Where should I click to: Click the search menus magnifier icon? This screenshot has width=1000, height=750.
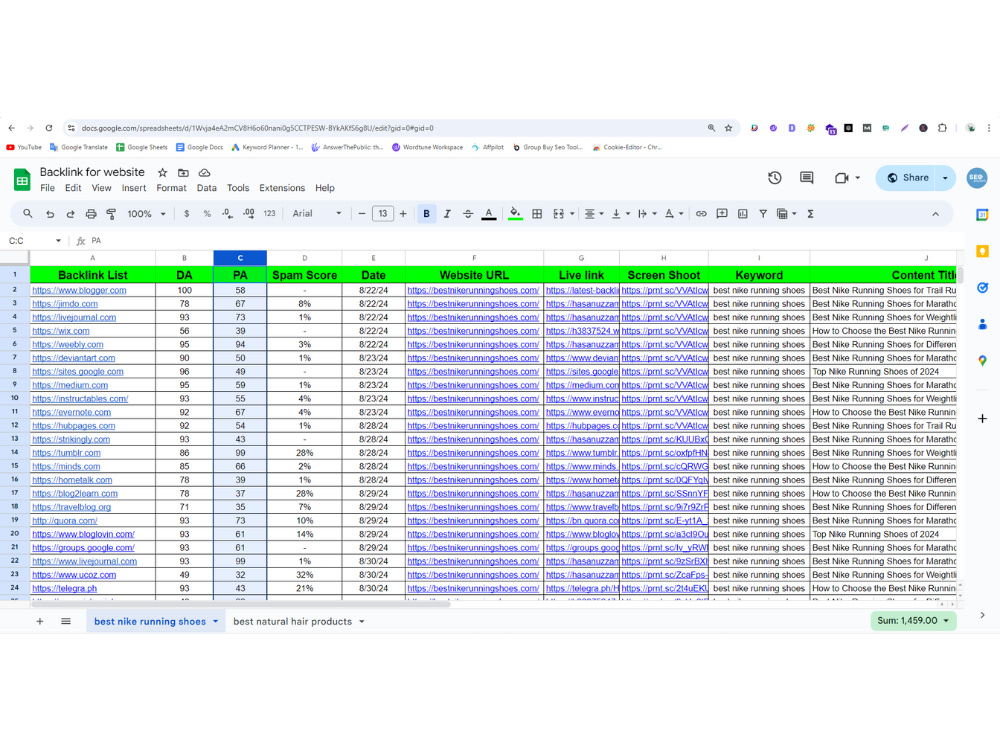(x=27, y=214)
